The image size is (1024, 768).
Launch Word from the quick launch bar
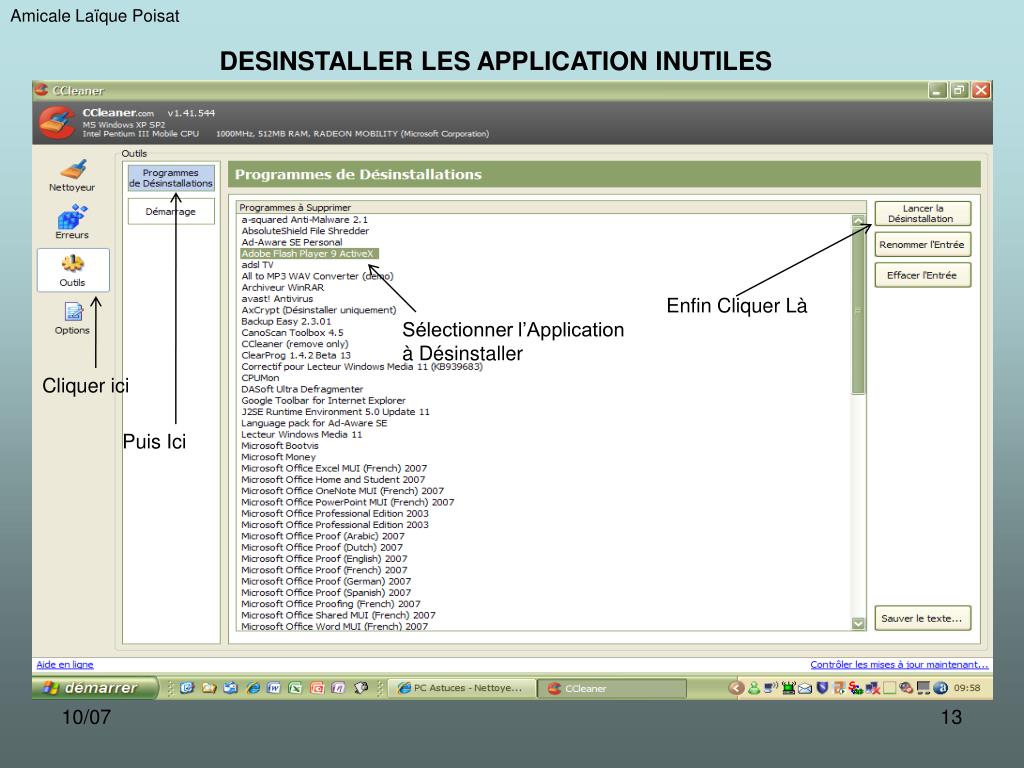pos(274,688)
